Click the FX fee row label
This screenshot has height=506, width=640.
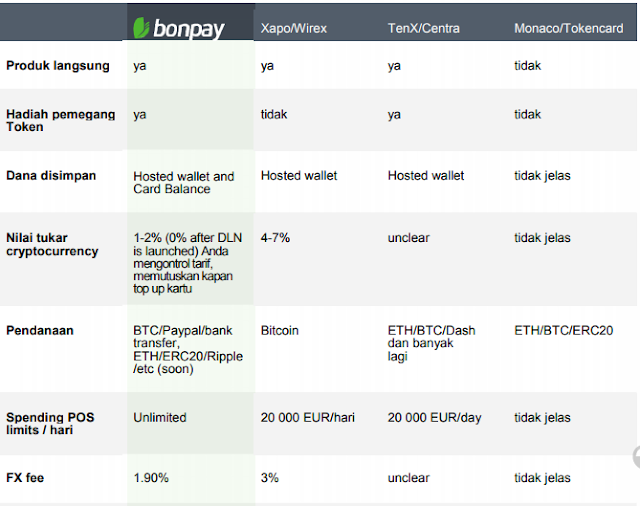[x=25, y=477]
